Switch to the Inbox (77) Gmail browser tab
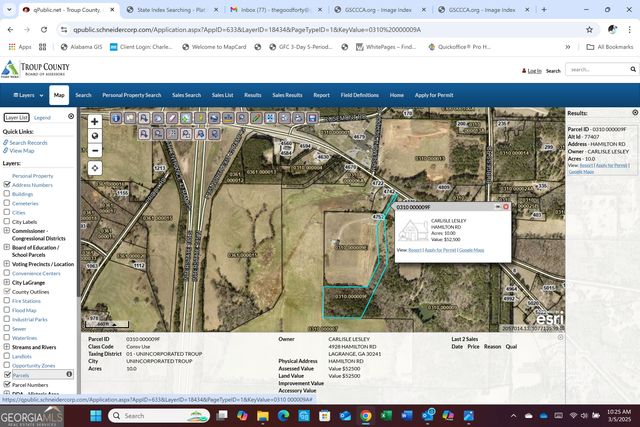Image resolution: width=640 pixels, height=427 pixels. [275, 9]
